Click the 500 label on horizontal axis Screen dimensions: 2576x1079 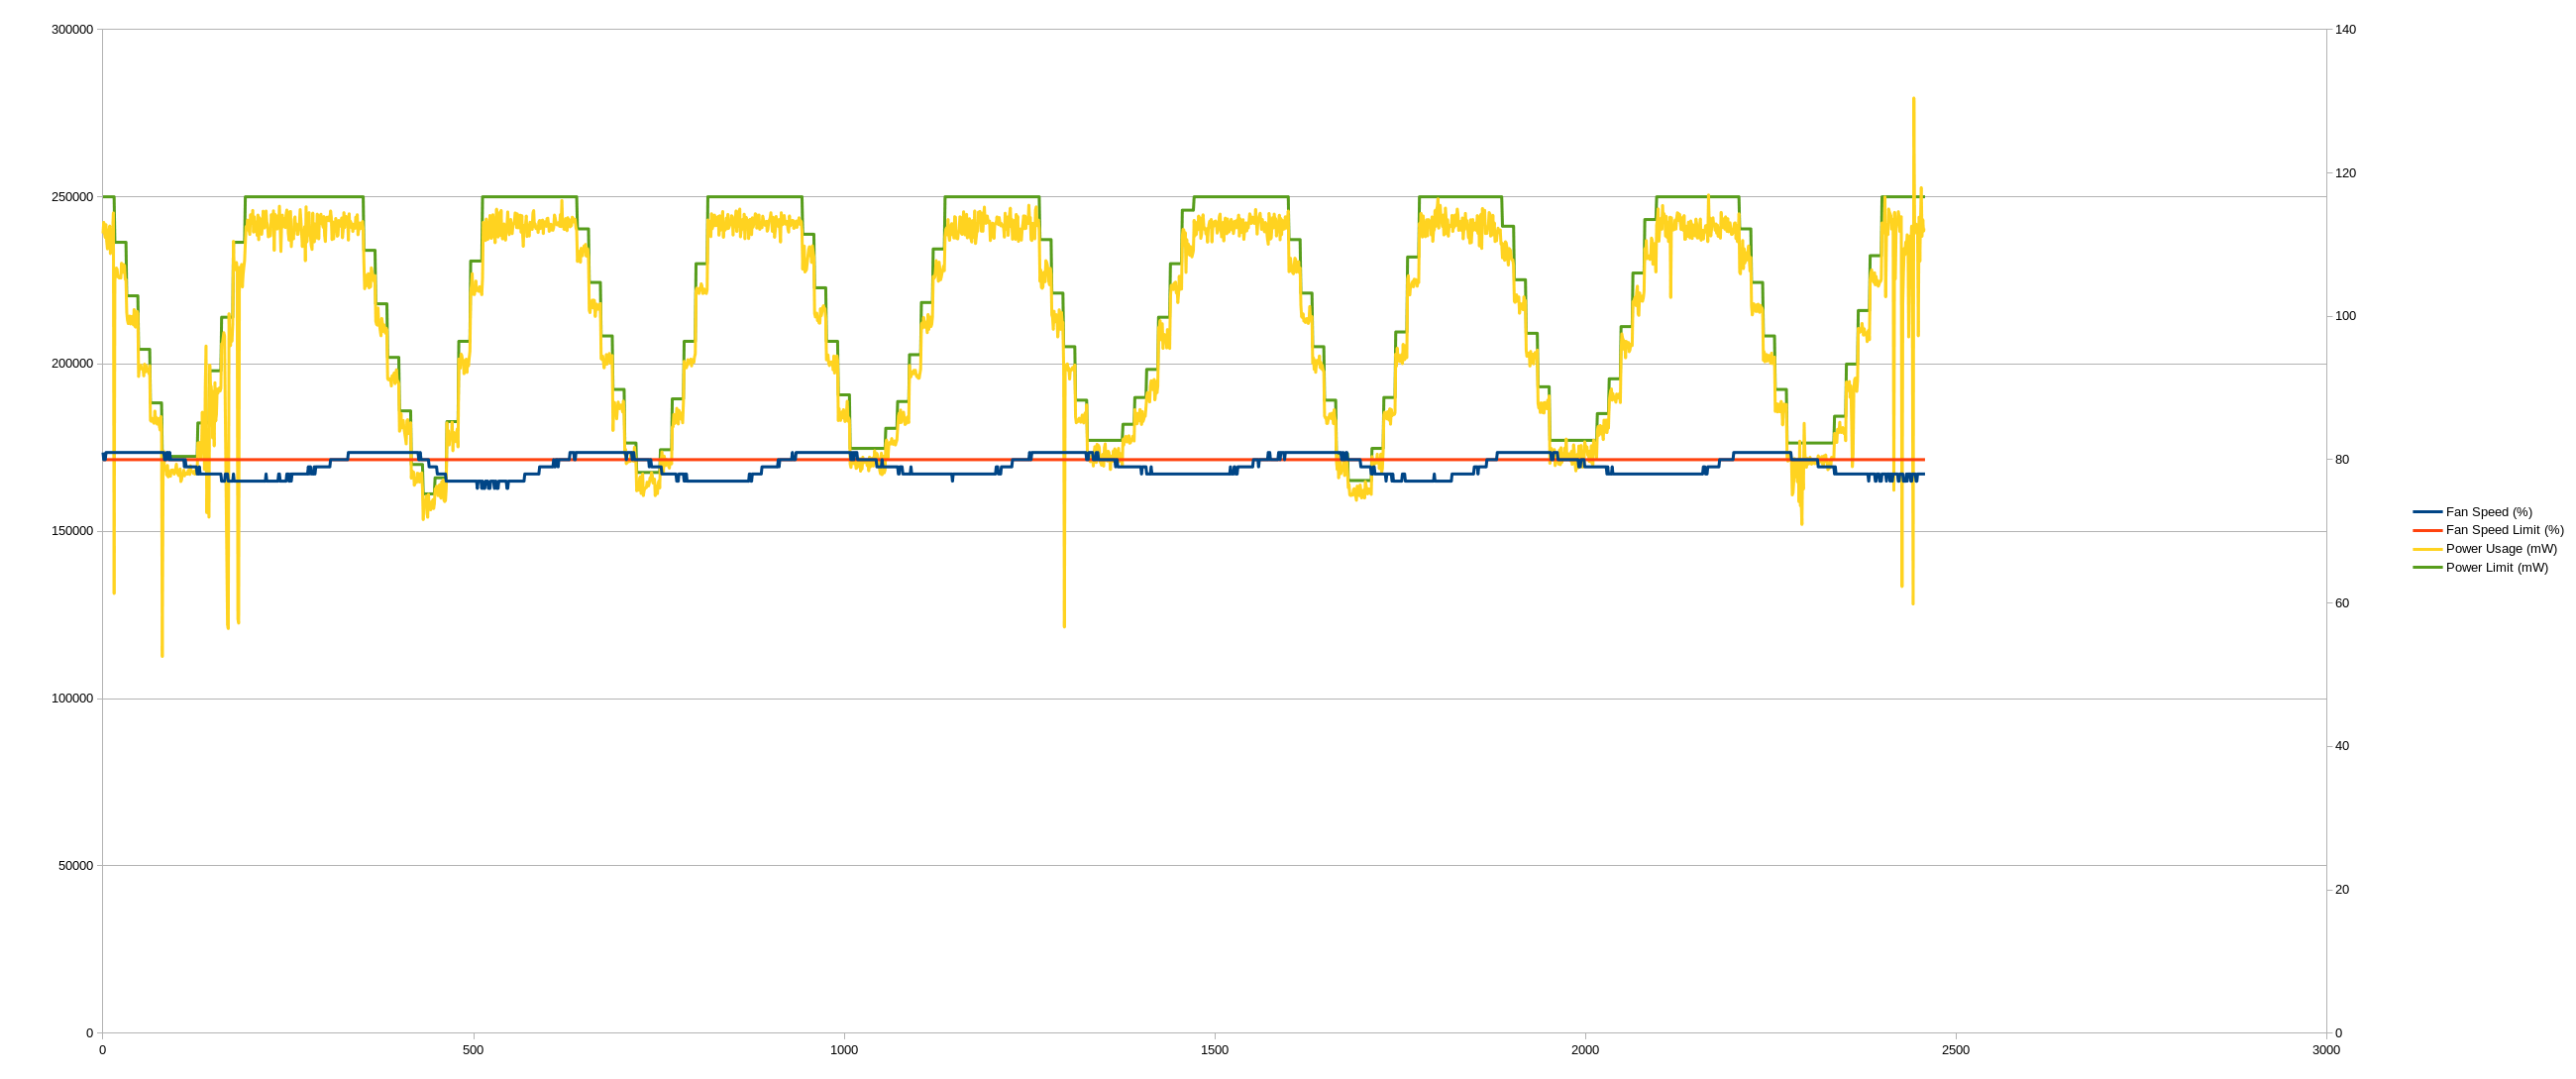pyautogui.click(x=473, y=1050)
